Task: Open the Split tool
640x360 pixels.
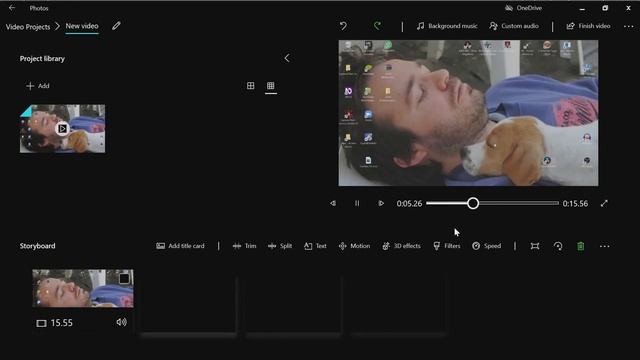Action: [x=280, y=246]
